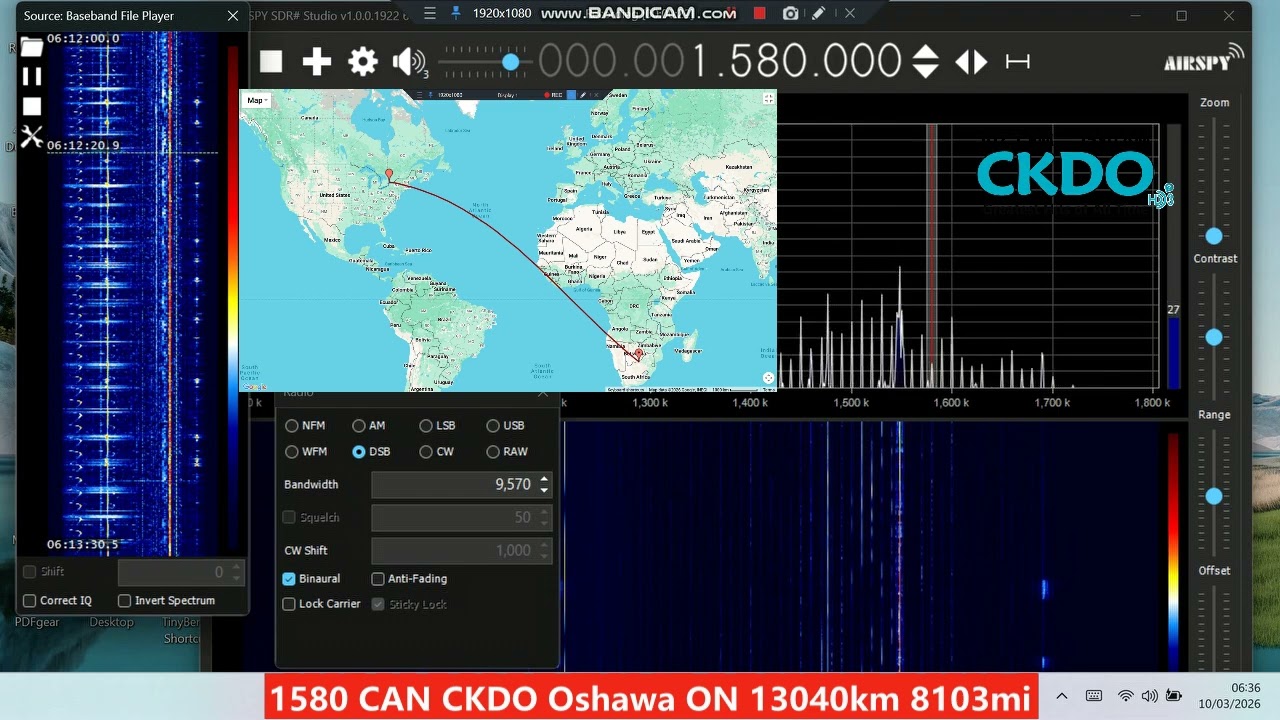Open the taskbar volume icon
Screen dimensions: 1280x720
pyautogui.click(x=1149, y=696)
